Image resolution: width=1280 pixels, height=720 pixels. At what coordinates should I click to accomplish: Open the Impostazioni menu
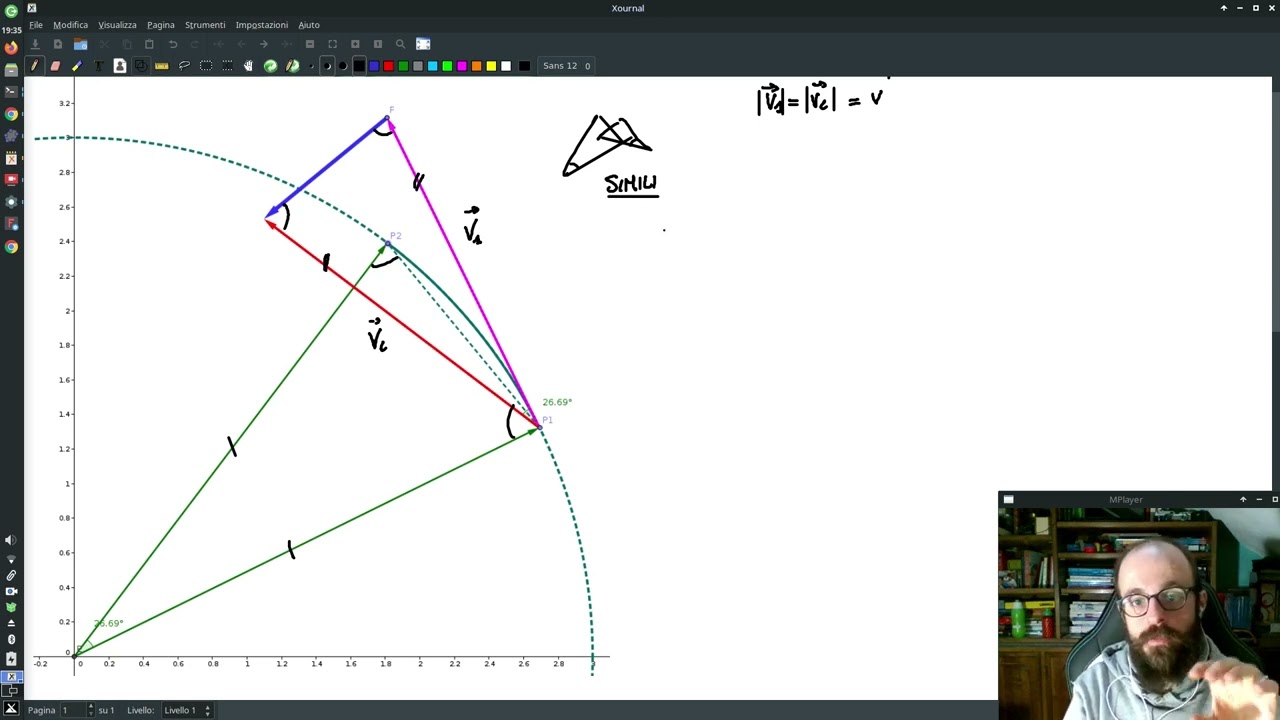[262, 25]
